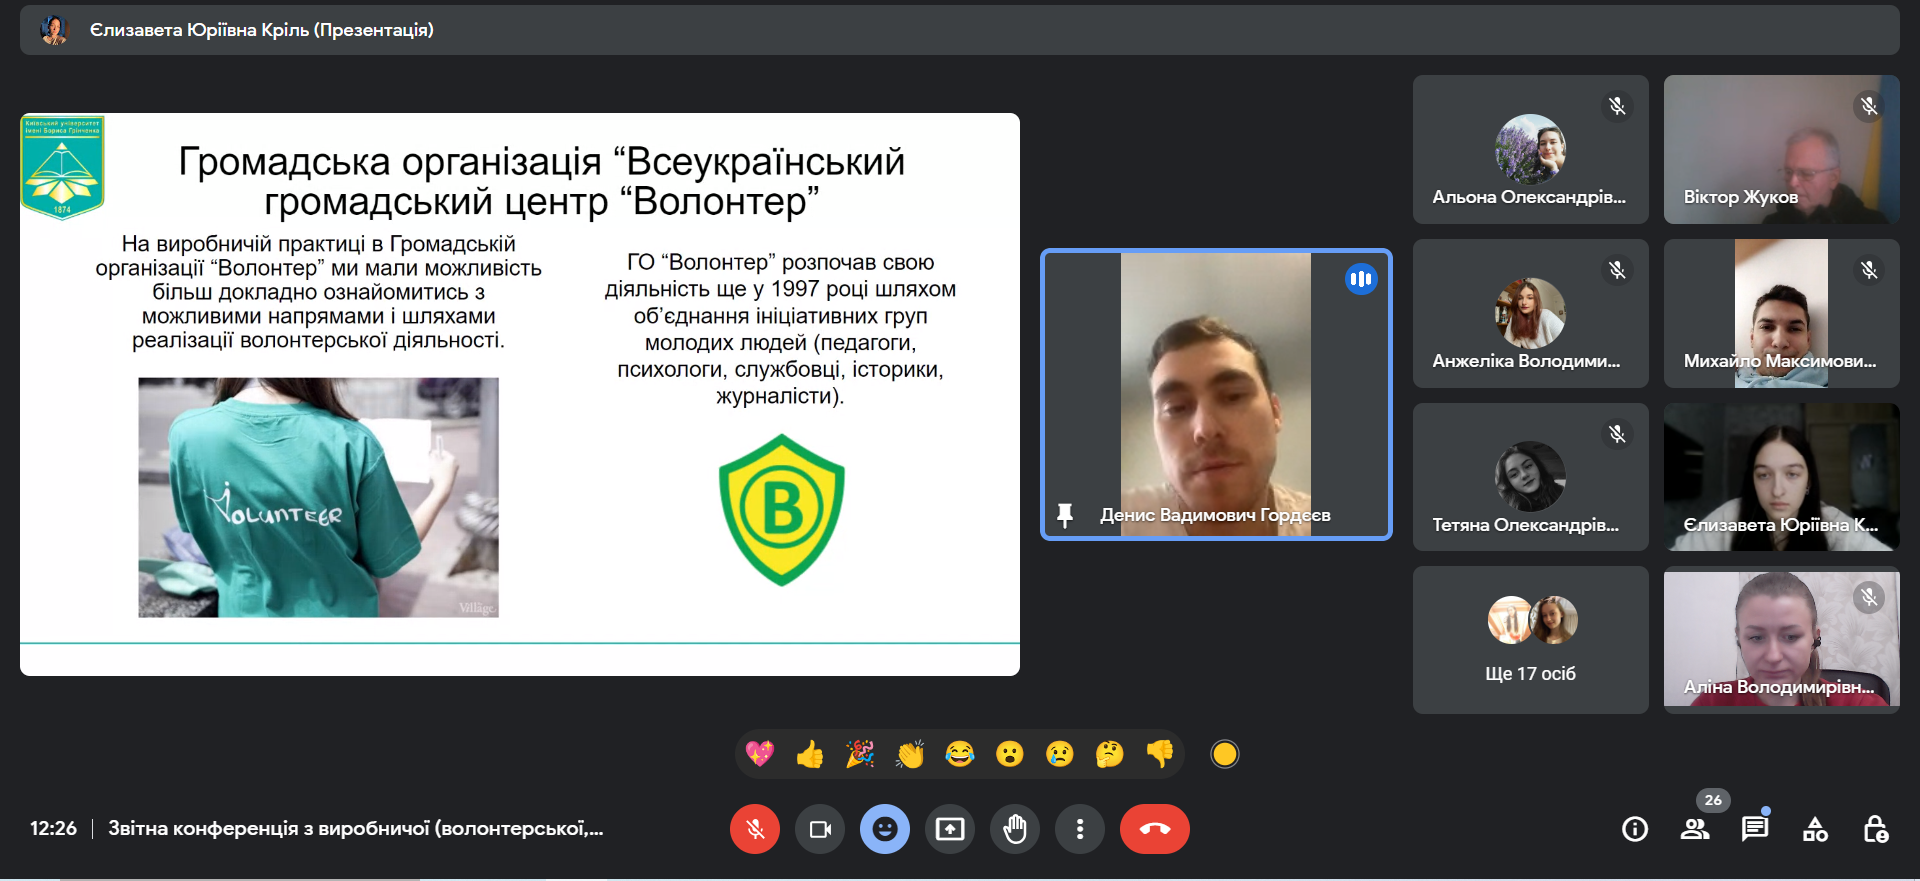Image resolution: width=1920 pixels, height=881 pixels.
Task: Show the people list with 26 participants
Action: pyautogui.click(x=1695, y=829)
